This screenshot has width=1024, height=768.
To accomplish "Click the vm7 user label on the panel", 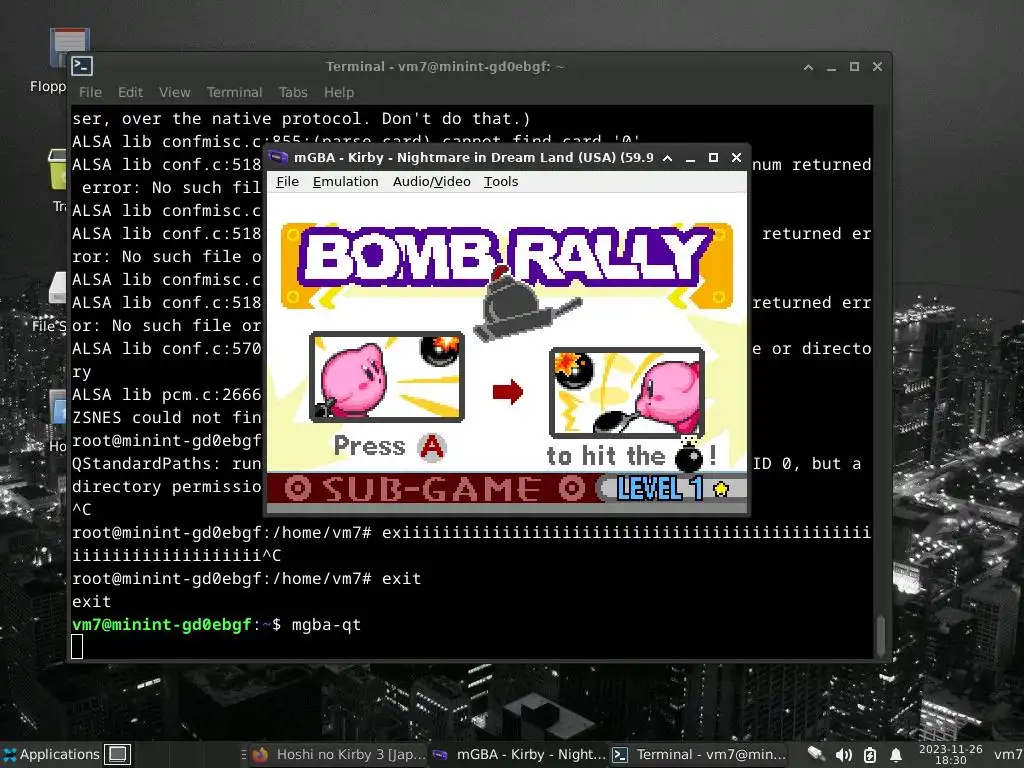I will coord(1008,754).
